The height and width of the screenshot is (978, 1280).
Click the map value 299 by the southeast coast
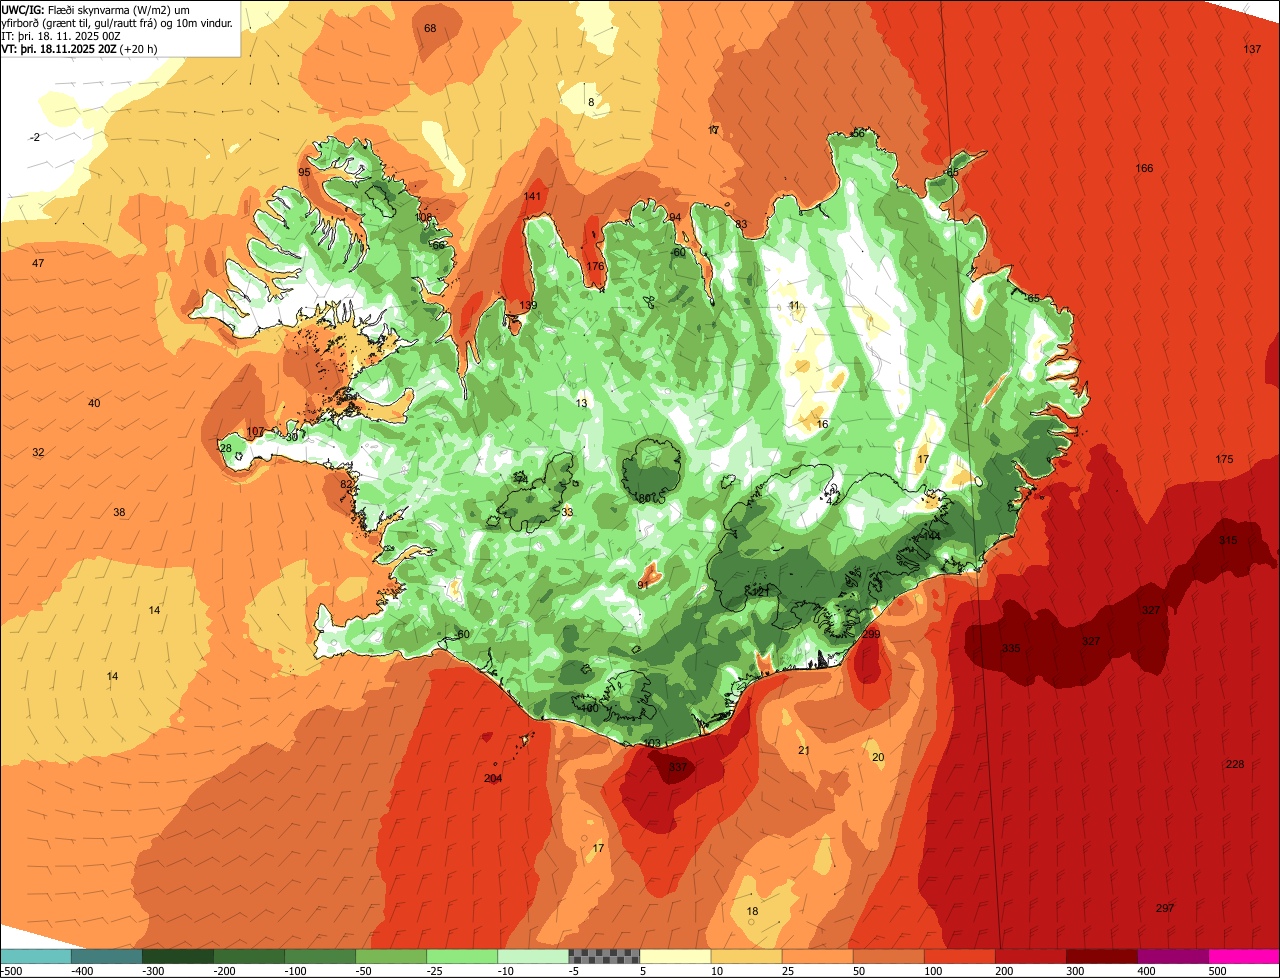870,634
